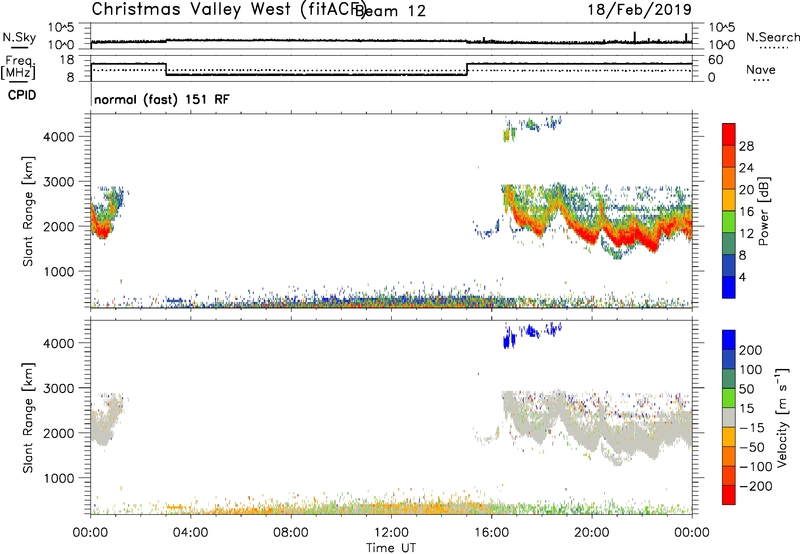Click the '16:00' time tick label

coord(491,533)
